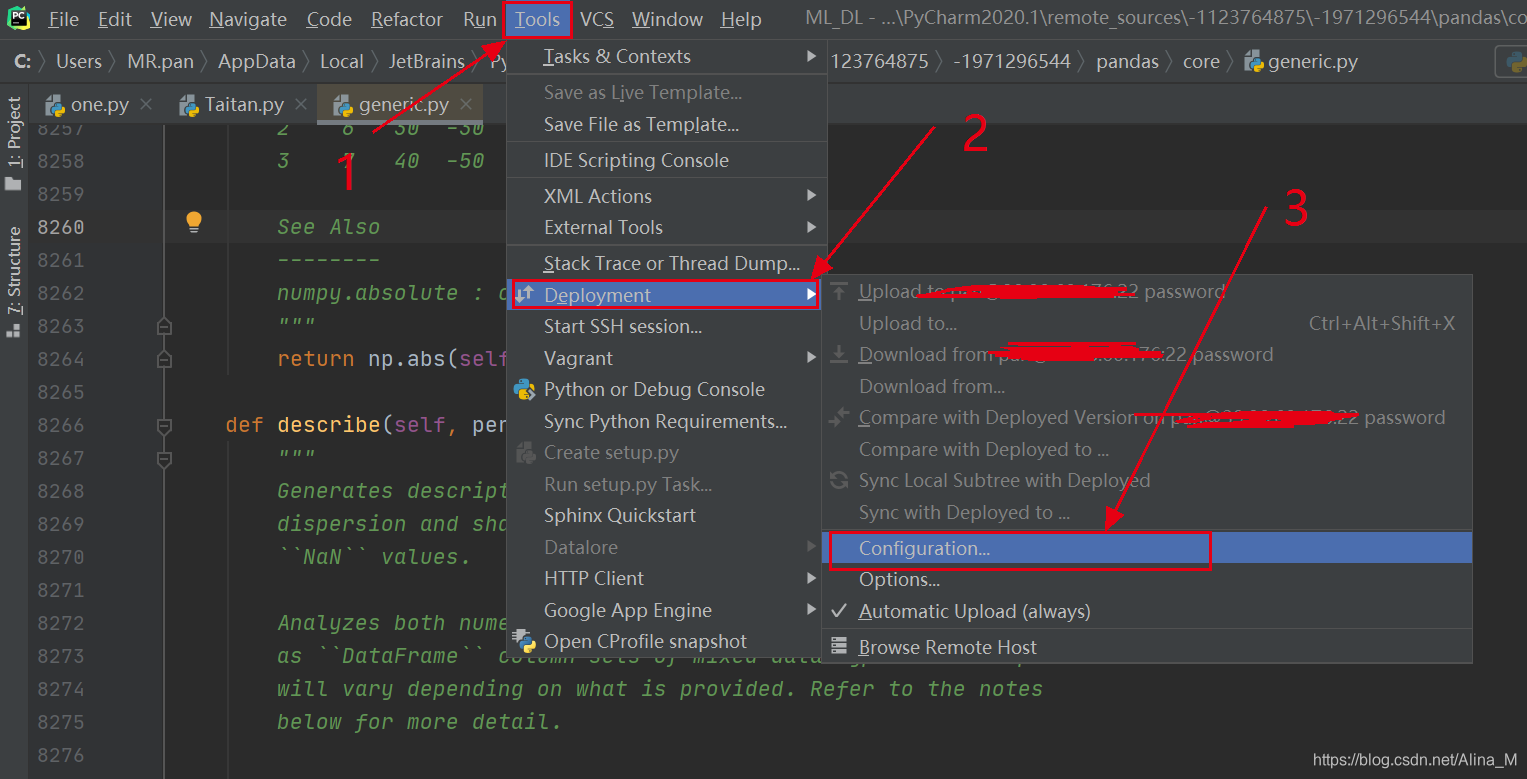The width and height of the screenshot is (1527, 779).
Task: Open the Window menu
Action: coord(667,19)
